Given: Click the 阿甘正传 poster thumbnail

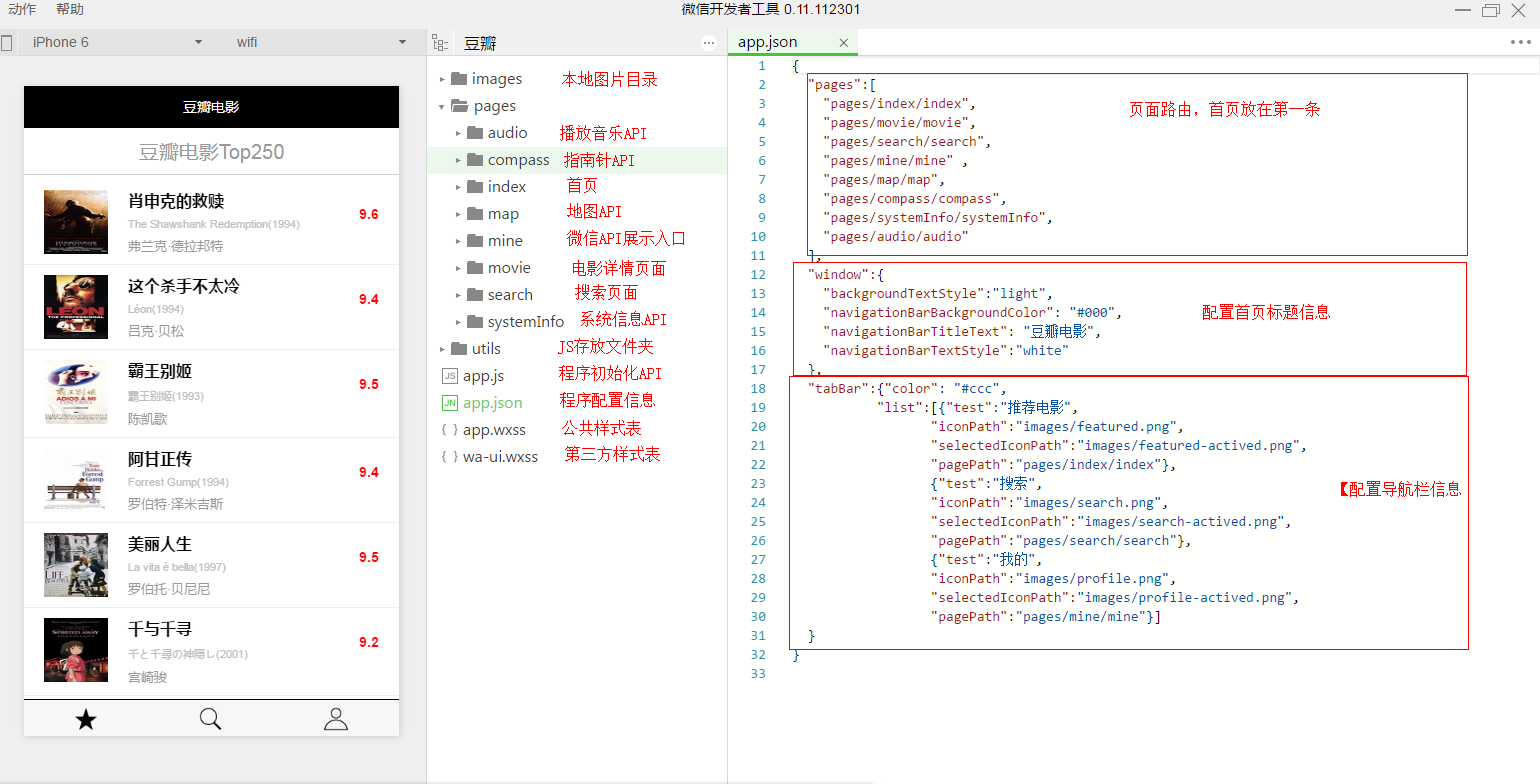Looking at the screenshot, I should (76, 479).
